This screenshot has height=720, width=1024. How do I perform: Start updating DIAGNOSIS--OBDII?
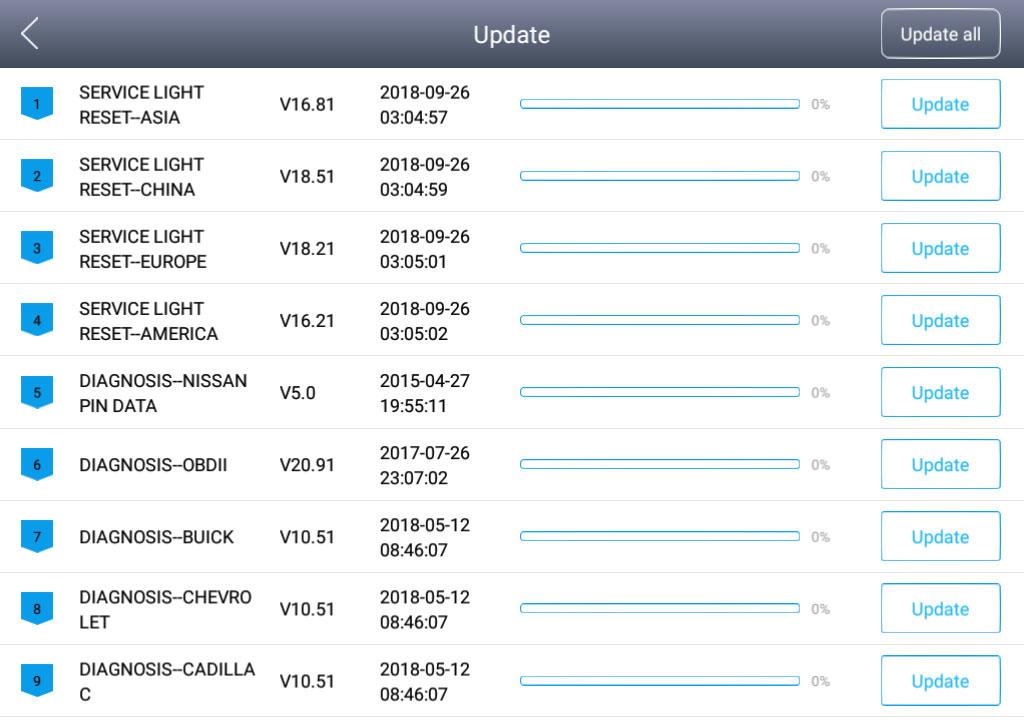point(940,464)
